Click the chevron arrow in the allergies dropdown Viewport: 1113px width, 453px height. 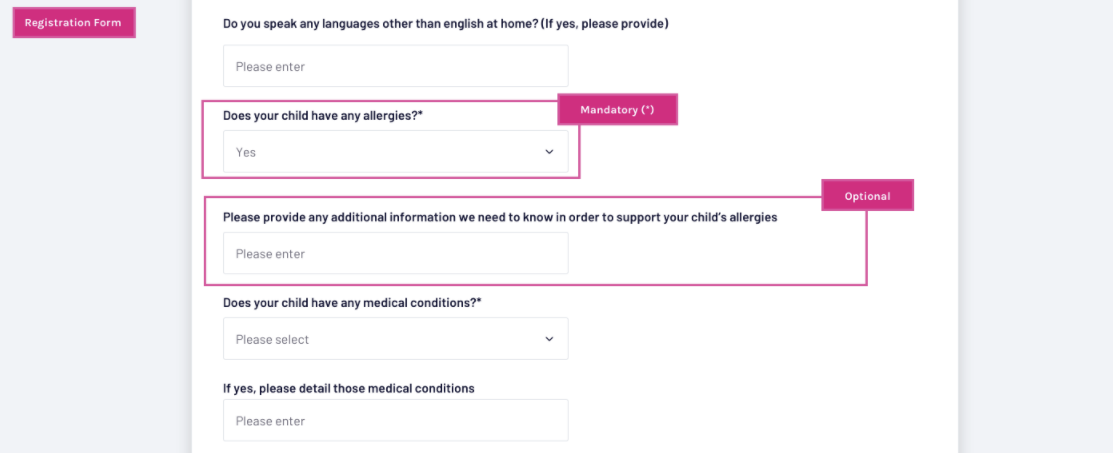point(549,152)
